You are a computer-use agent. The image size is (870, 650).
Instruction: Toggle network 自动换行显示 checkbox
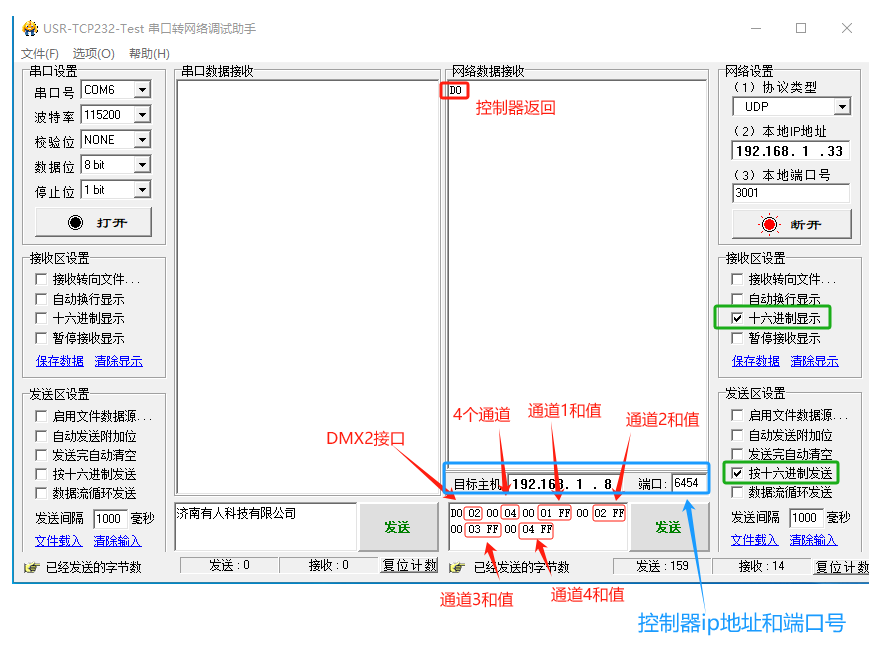point(737,299)
